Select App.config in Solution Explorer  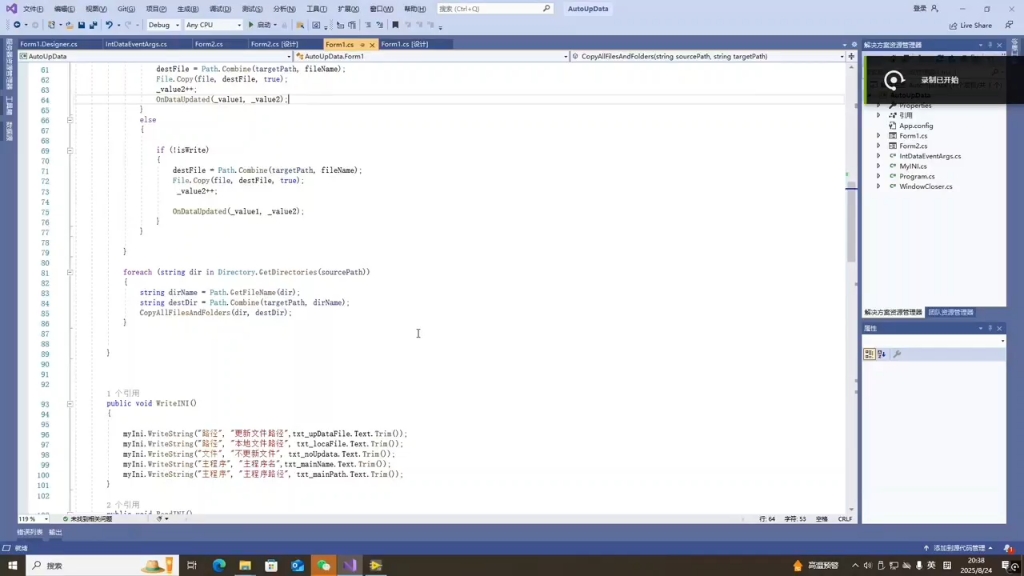(x=916, y=126)
